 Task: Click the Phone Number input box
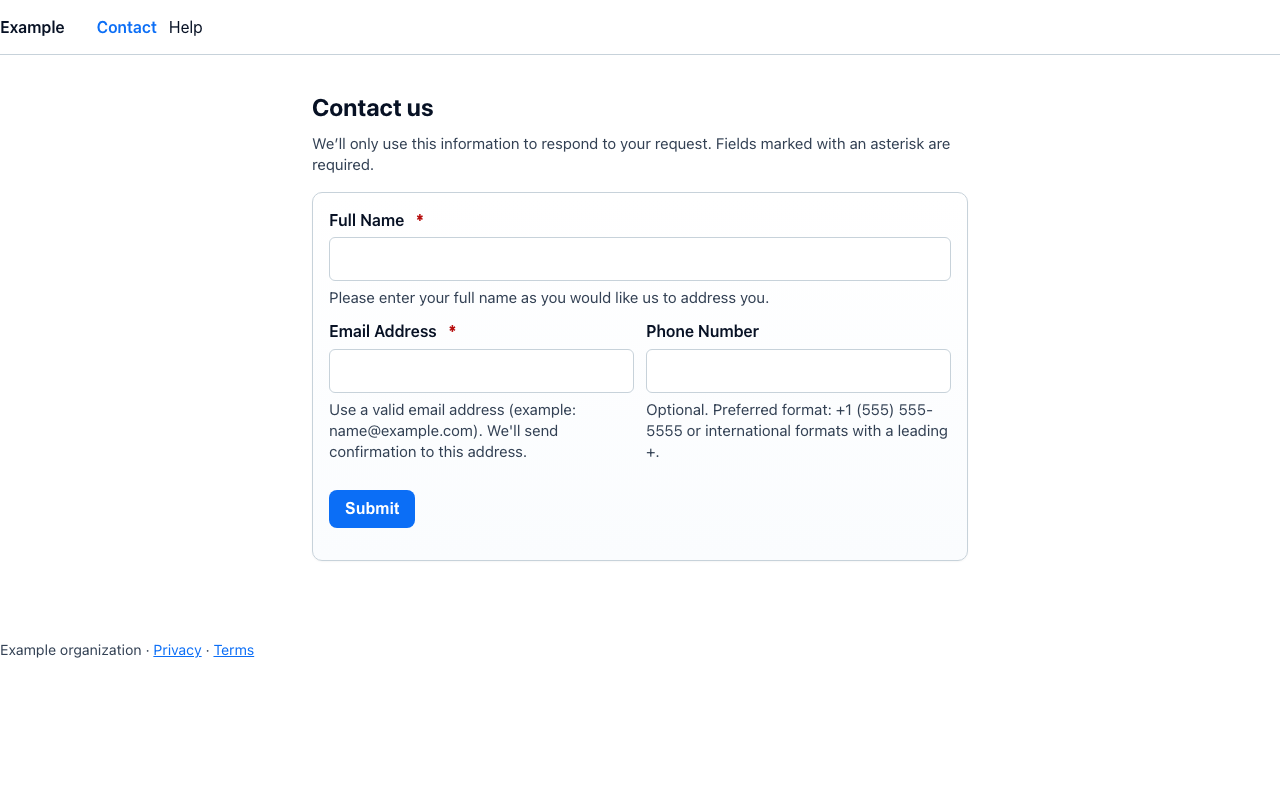pyautogui.click(x=797, y=371)
